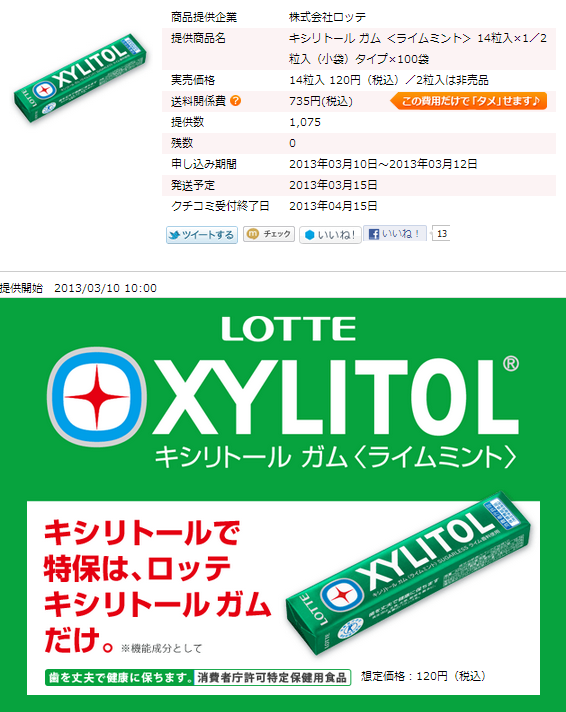This screenshot has width=566, height=712.
Task: Click the Facebook like count 13
Action: tap(441, 233)
